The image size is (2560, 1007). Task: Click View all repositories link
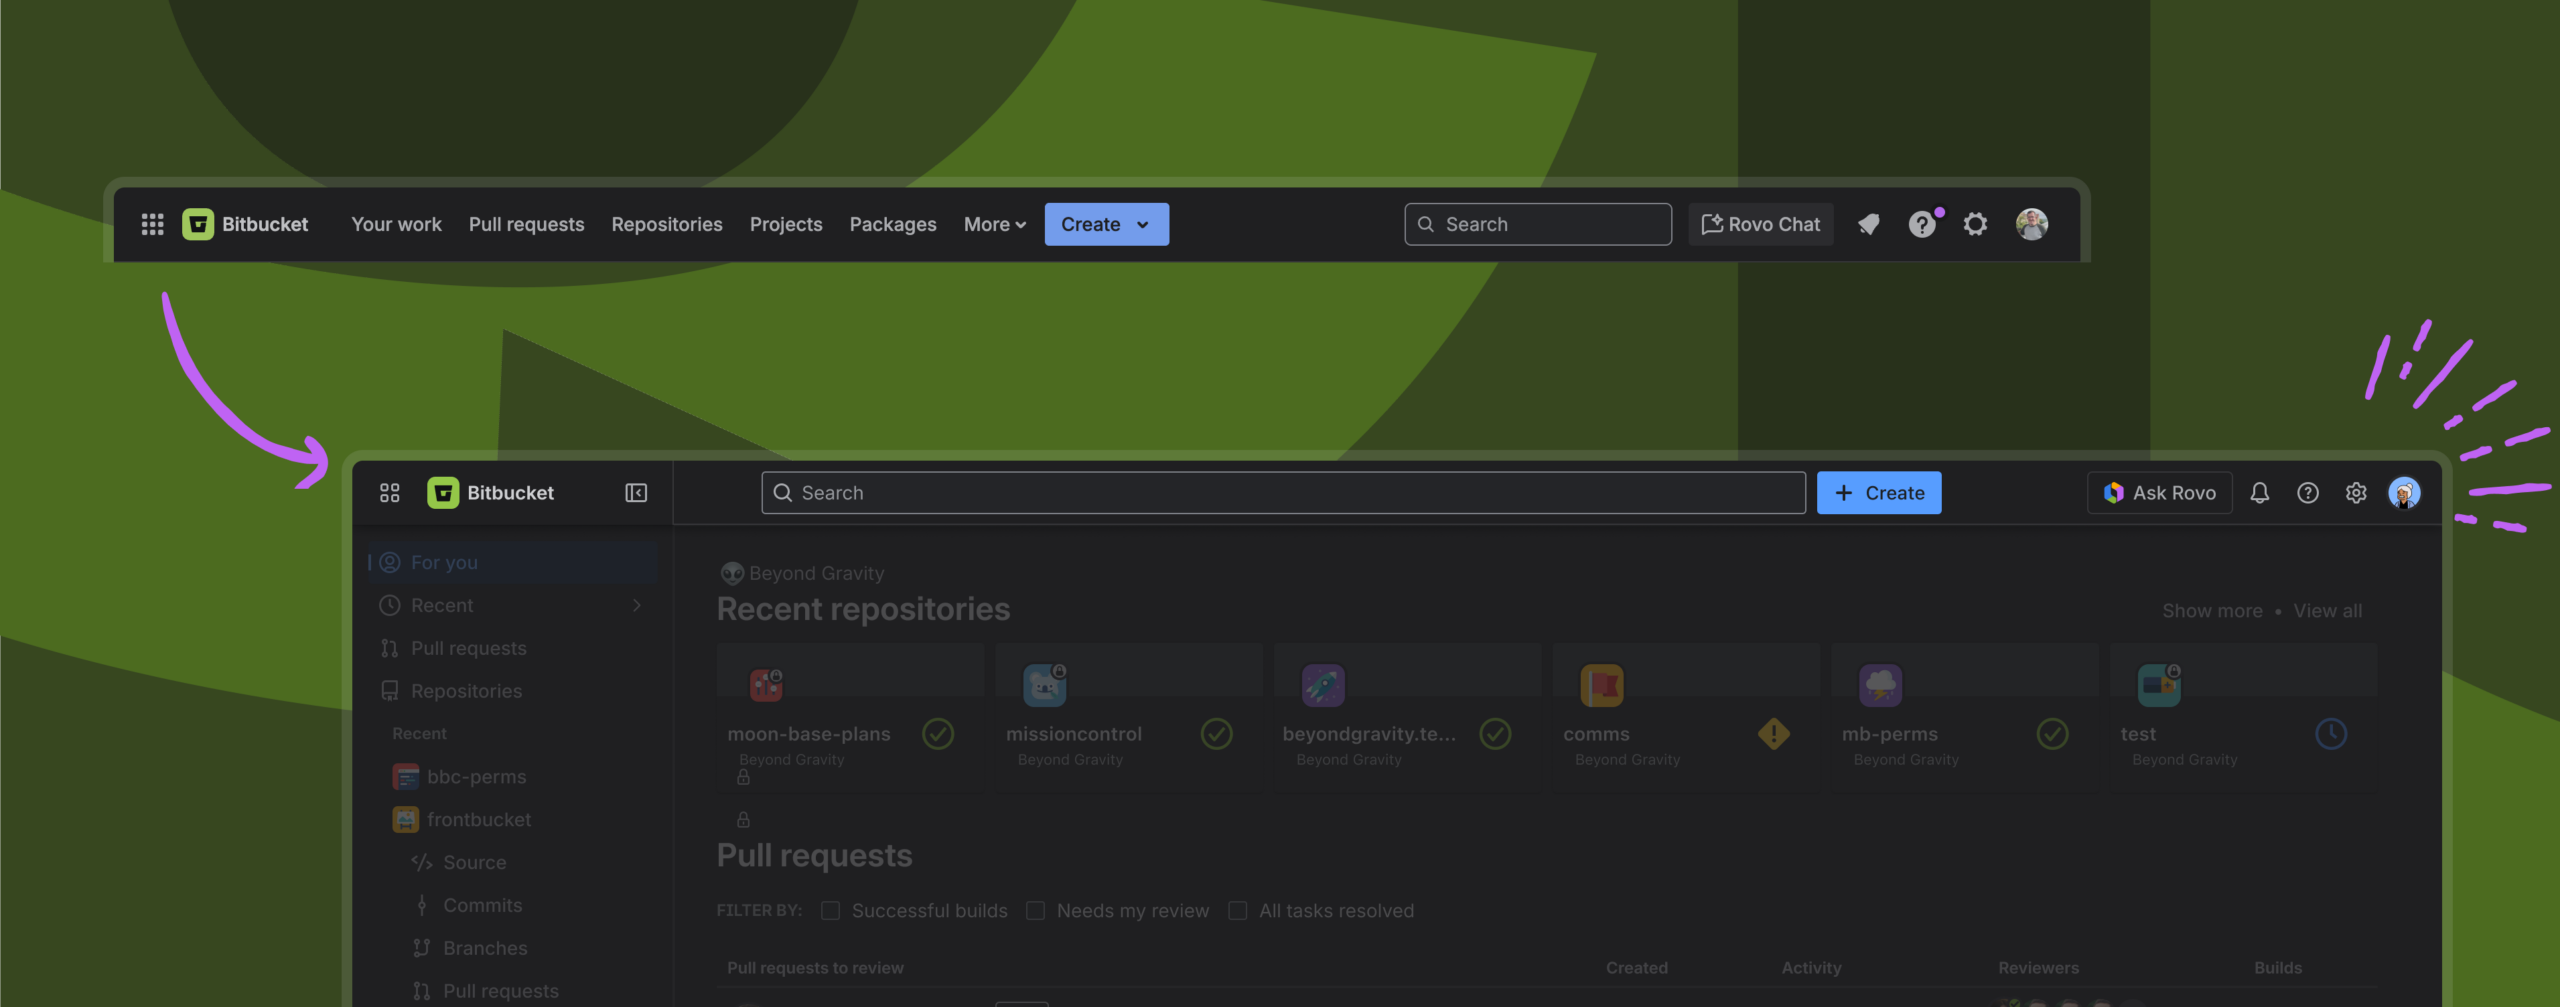click(x=2327, y=611)
